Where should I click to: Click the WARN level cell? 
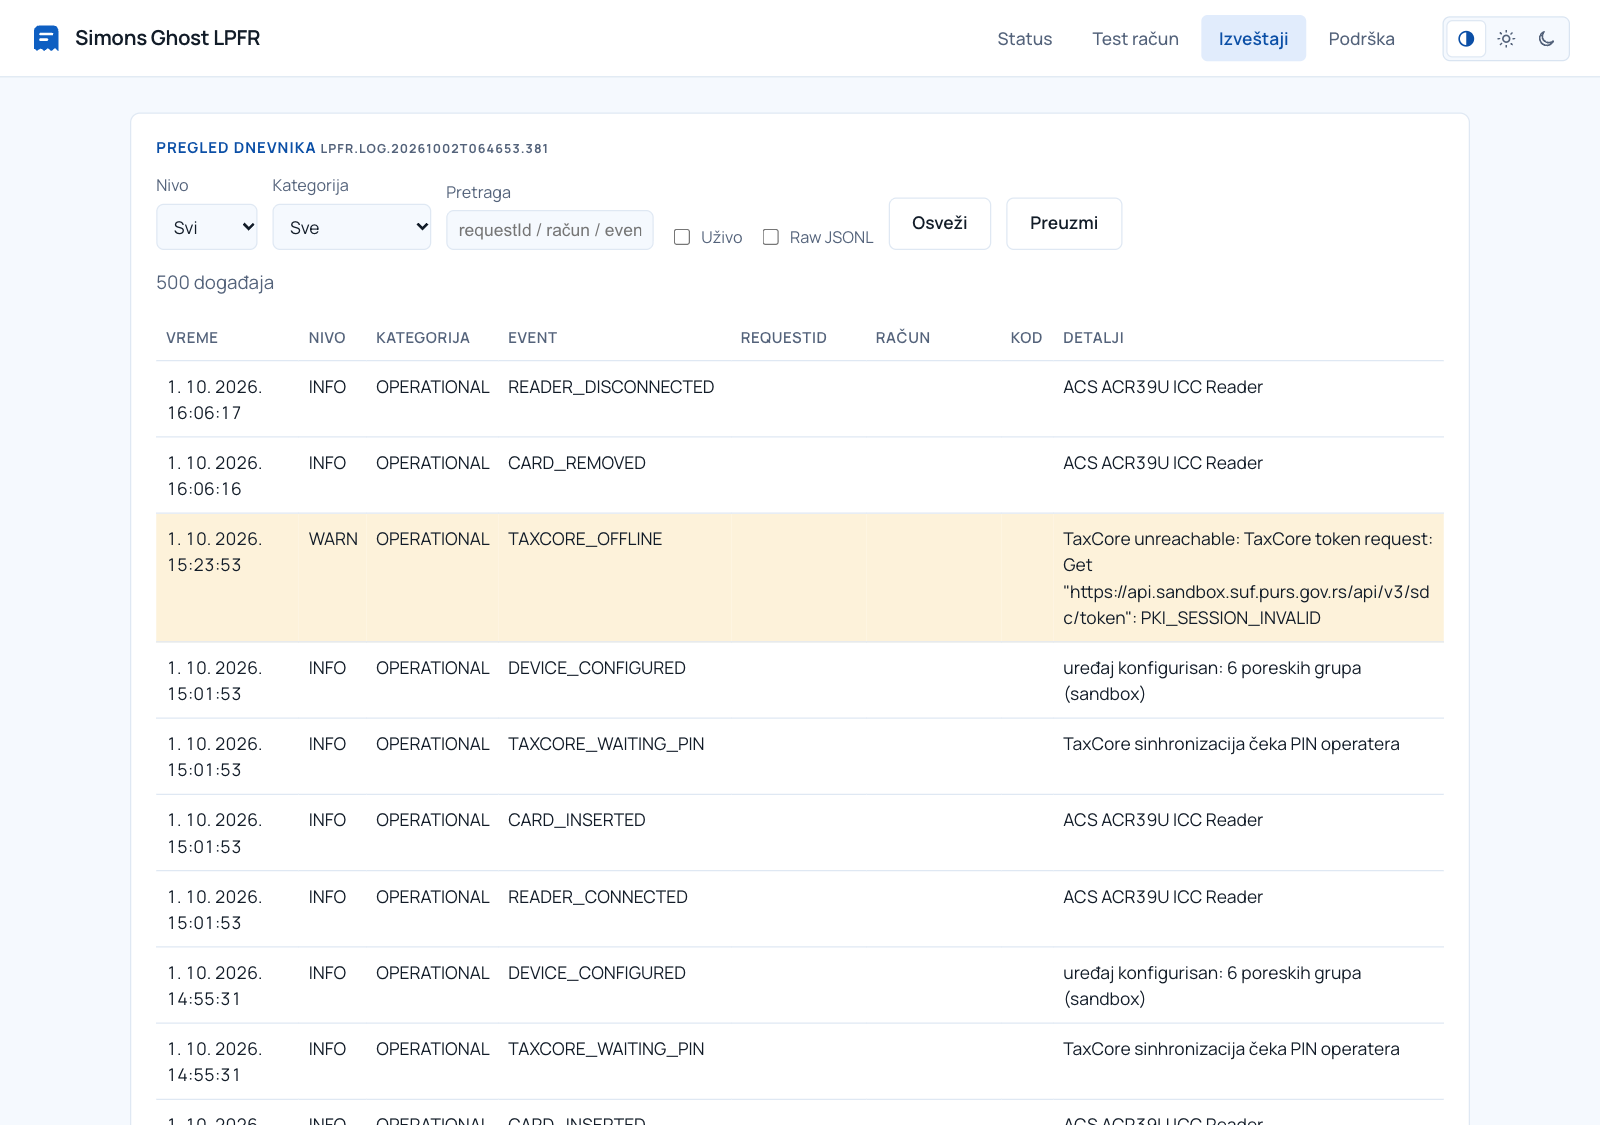tap(333, 539)
